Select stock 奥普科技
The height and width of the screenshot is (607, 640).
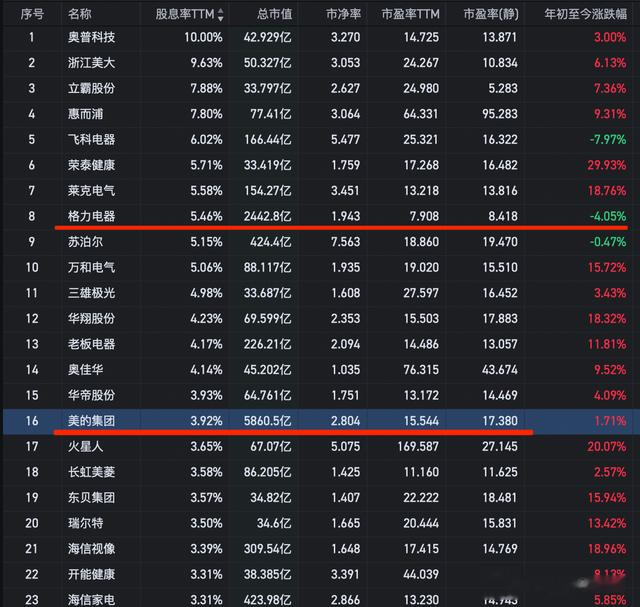click(91, 38)
